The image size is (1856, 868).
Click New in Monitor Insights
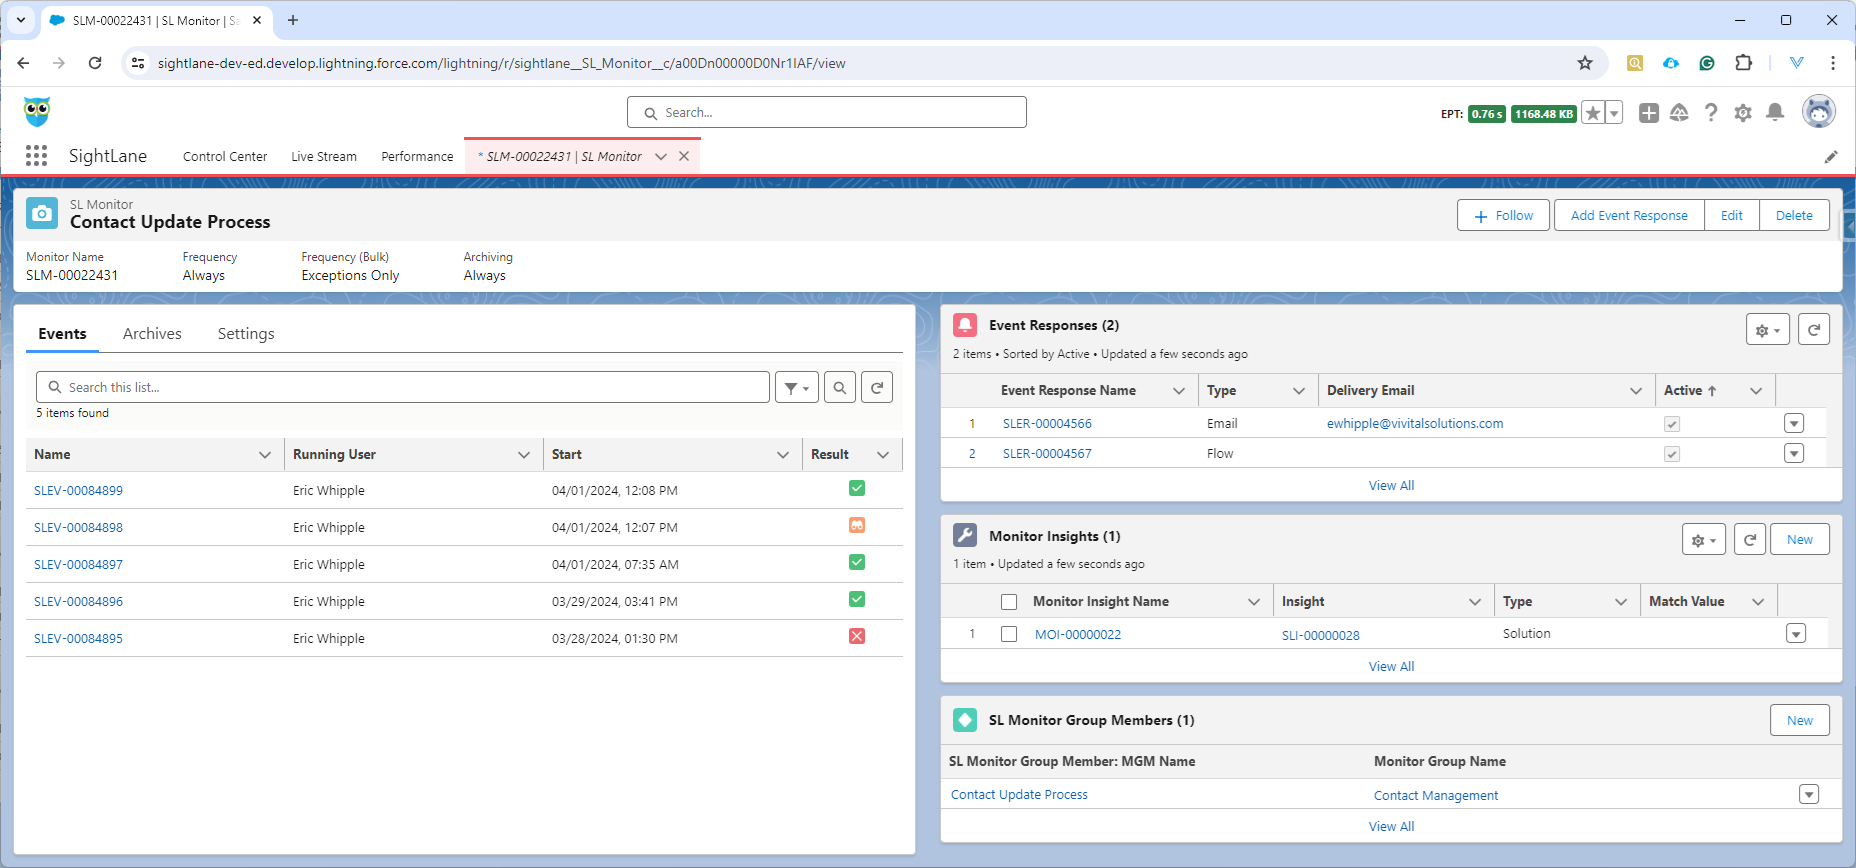tap(1800, 539)
